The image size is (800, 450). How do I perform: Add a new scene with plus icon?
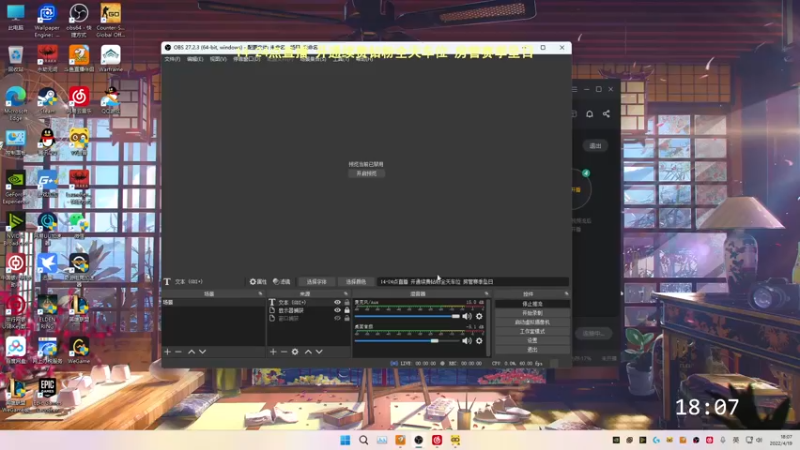point(167,352)
